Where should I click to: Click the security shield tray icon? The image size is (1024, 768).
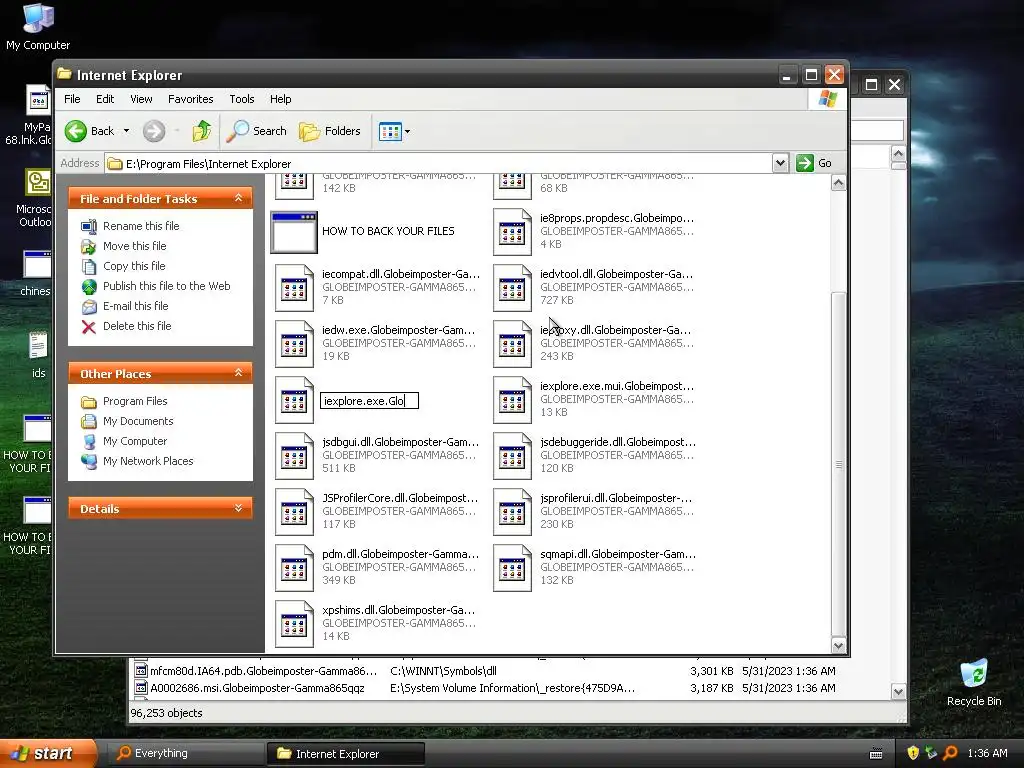click(913, 753)
